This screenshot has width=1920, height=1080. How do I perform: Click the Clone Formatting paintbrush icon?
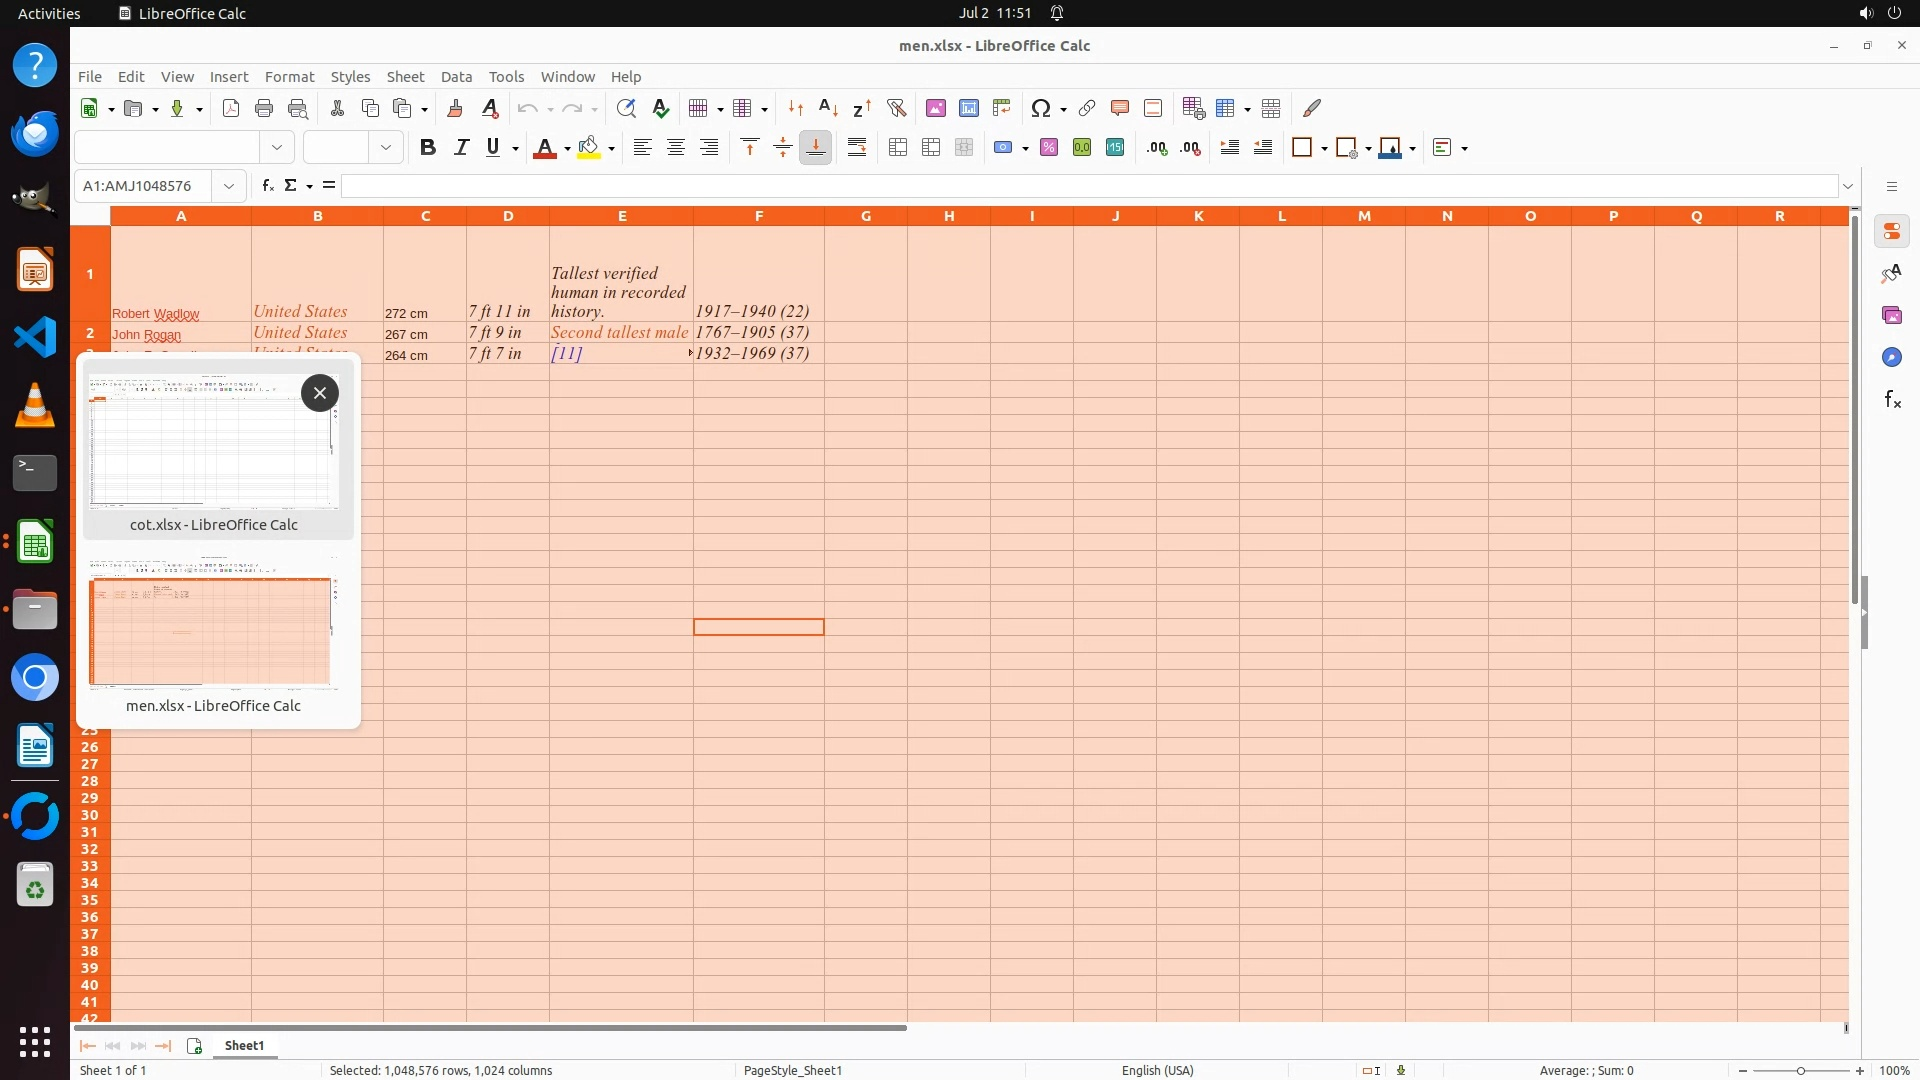[x=455, y=108]
